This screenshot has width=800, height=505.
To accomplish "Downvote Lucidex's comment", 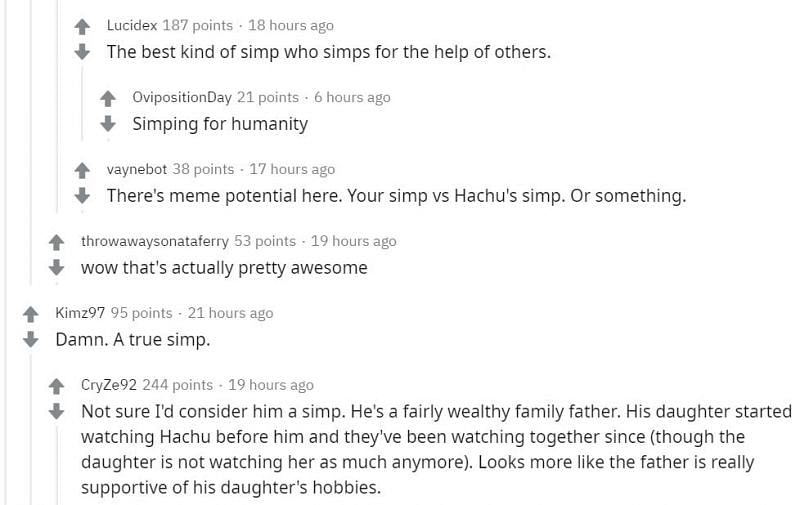I will (x=84, y=51).
